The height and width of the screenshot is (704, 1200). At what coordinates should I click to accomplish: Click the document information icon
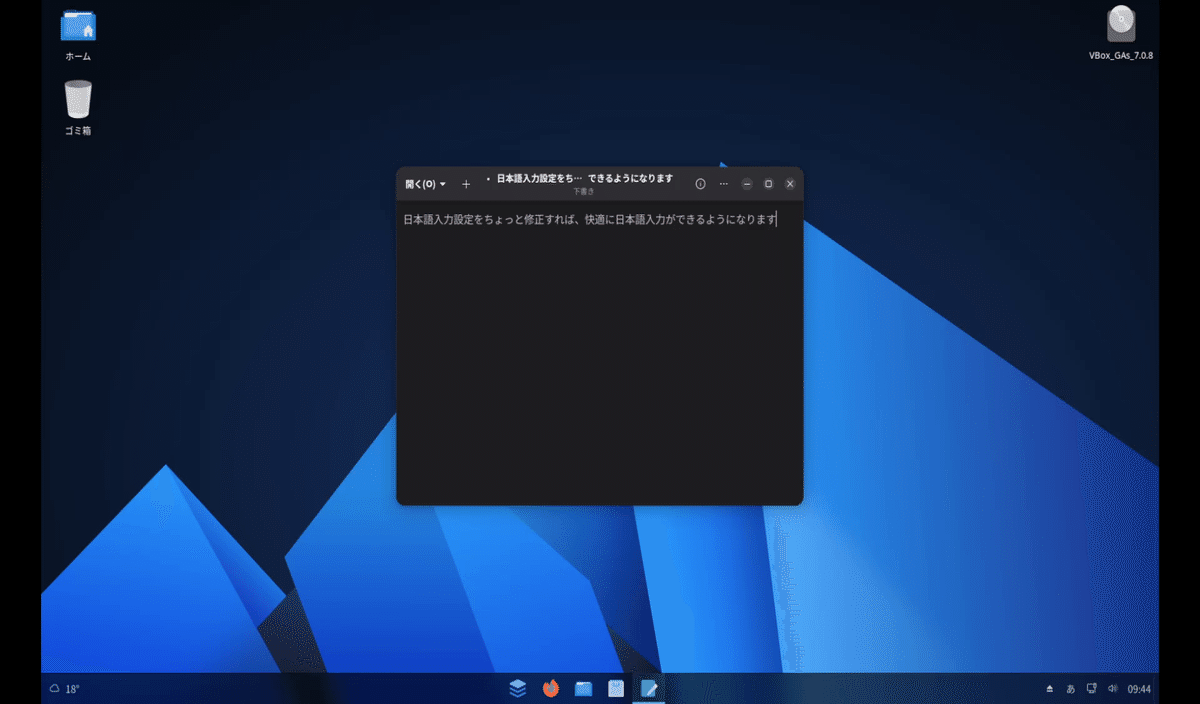pyautogui.click(x=700, y=184)
